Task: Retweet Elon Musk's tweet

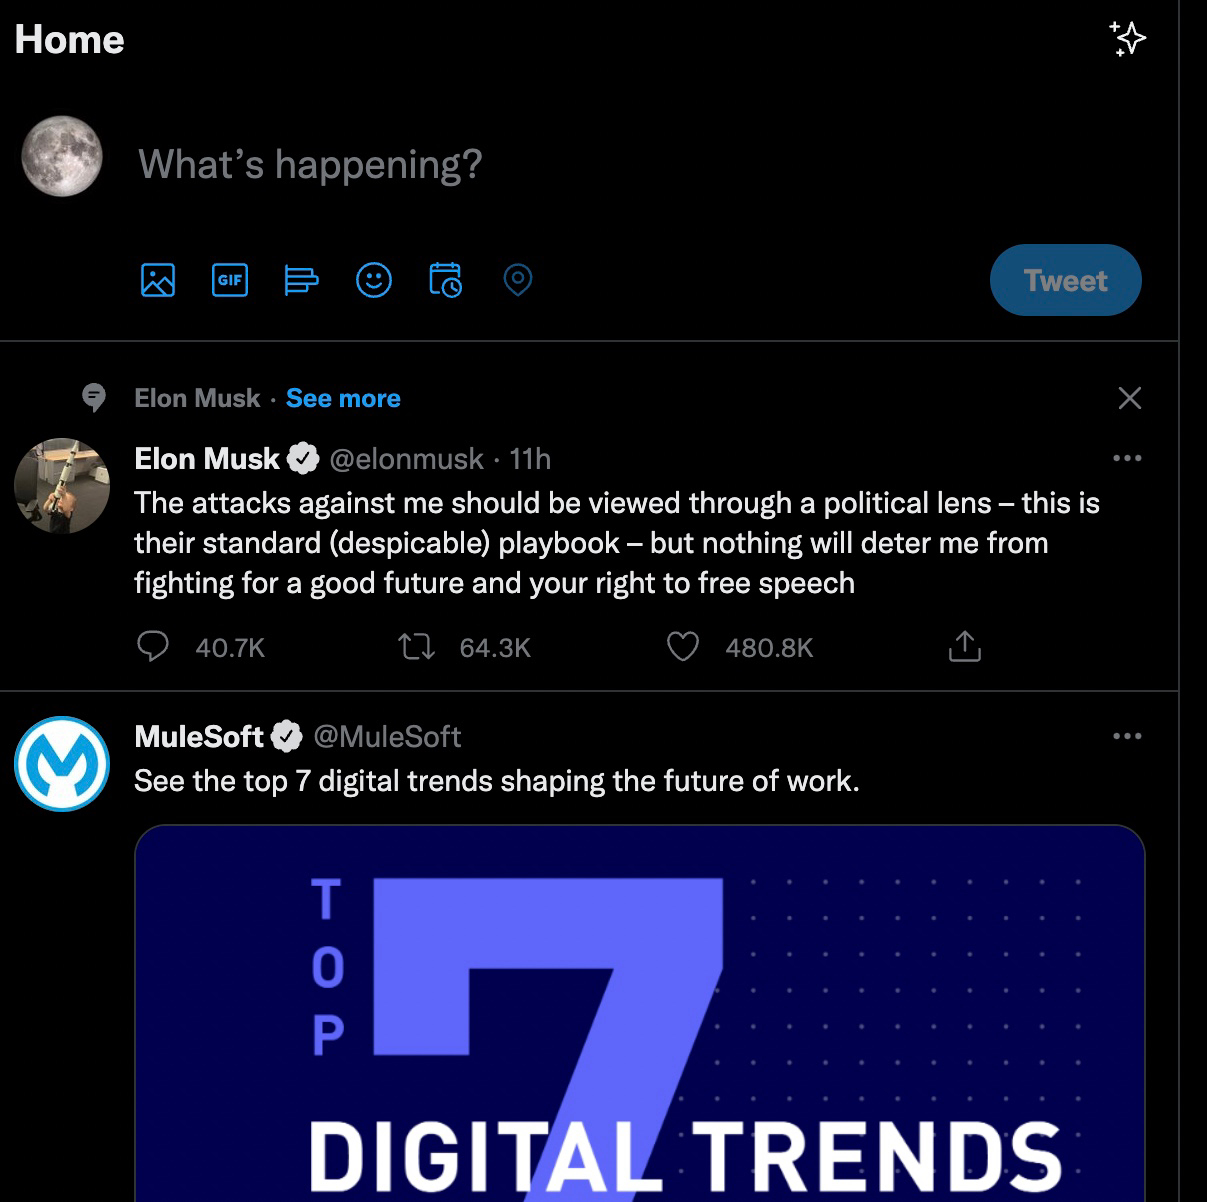Action: click(416, 647)
